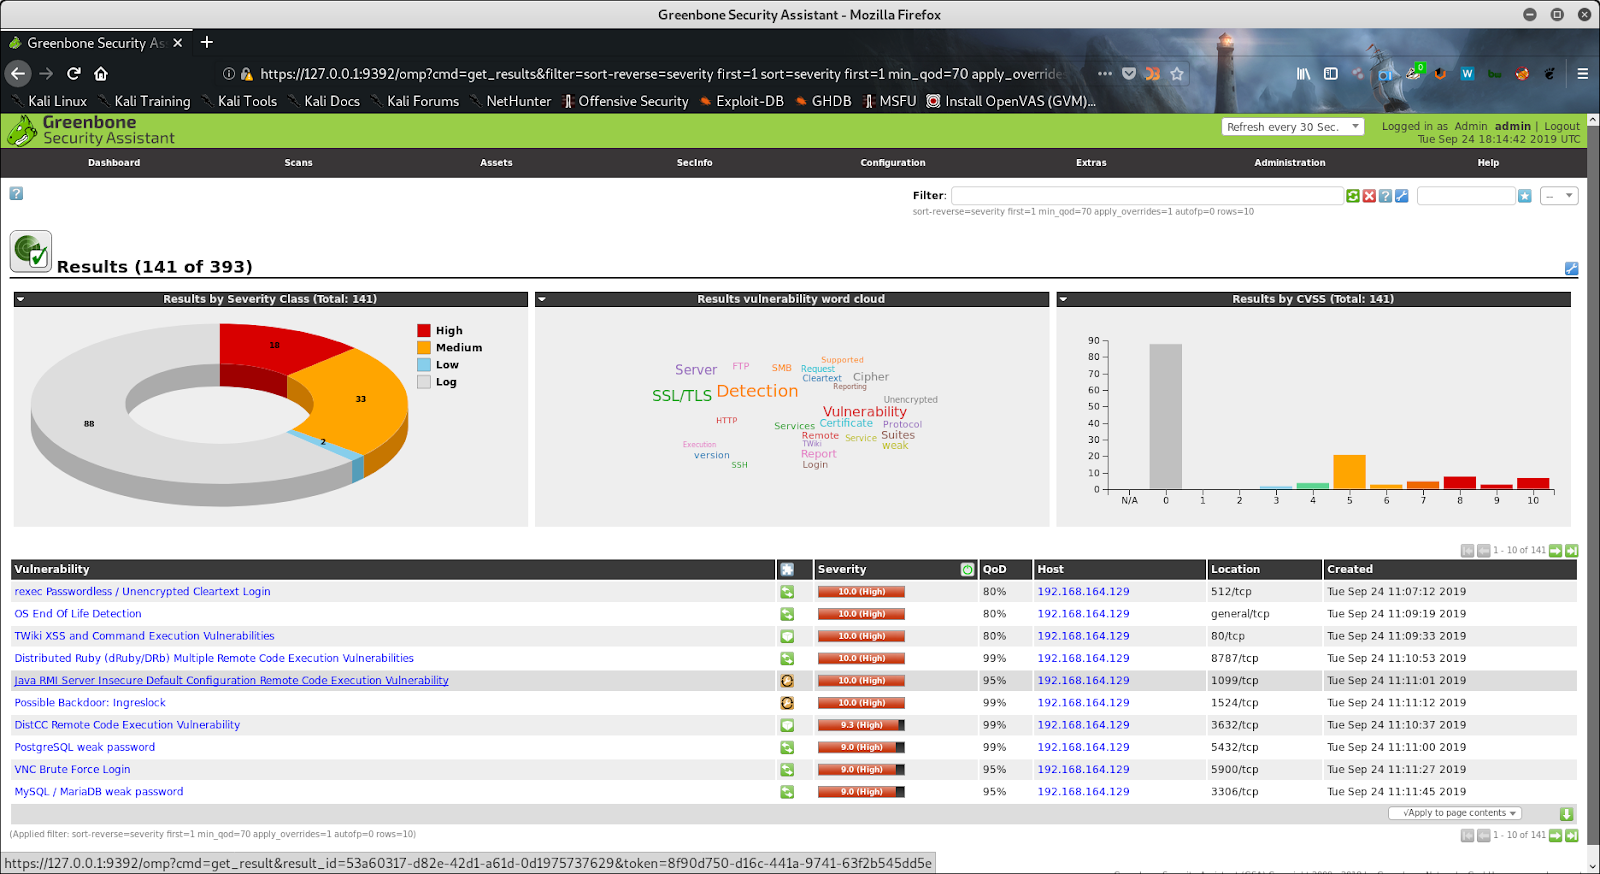
Task: Toggle Firefox sidebar icon
Action: (1331, 73)
